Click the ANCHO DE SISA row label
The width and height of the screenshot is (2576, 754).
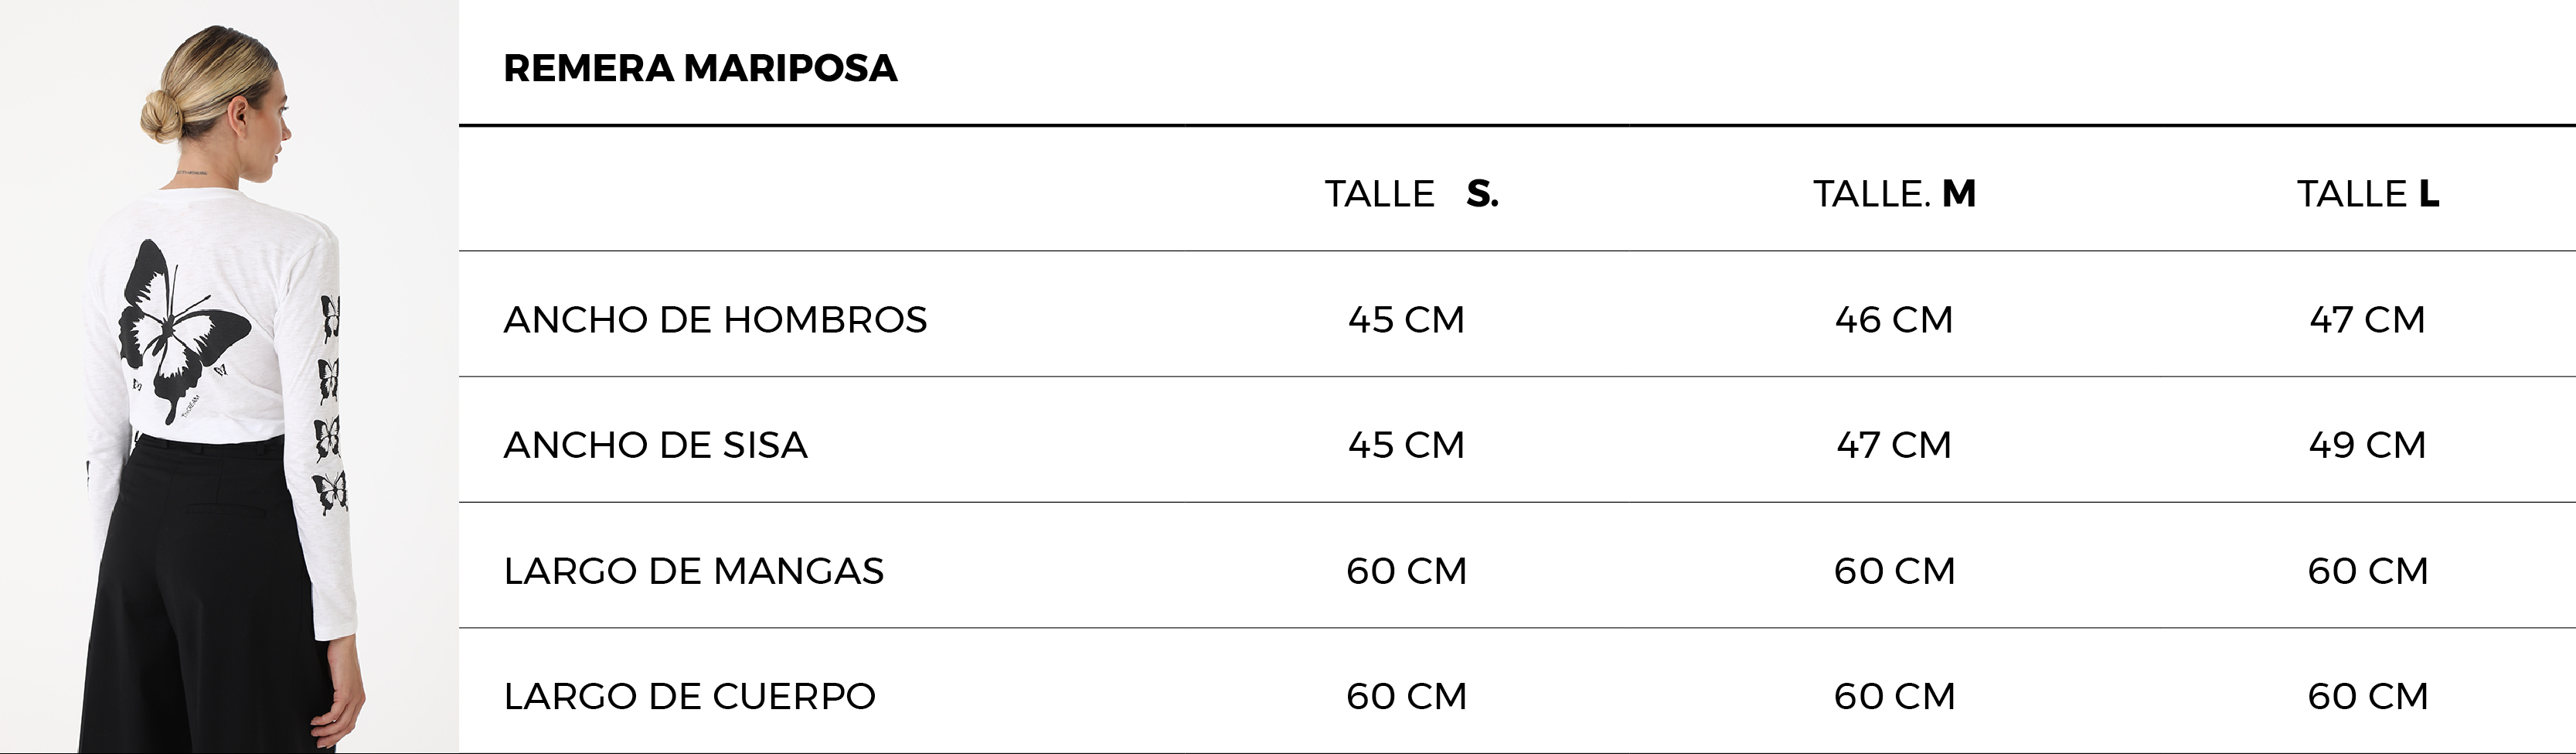(655, 445)
